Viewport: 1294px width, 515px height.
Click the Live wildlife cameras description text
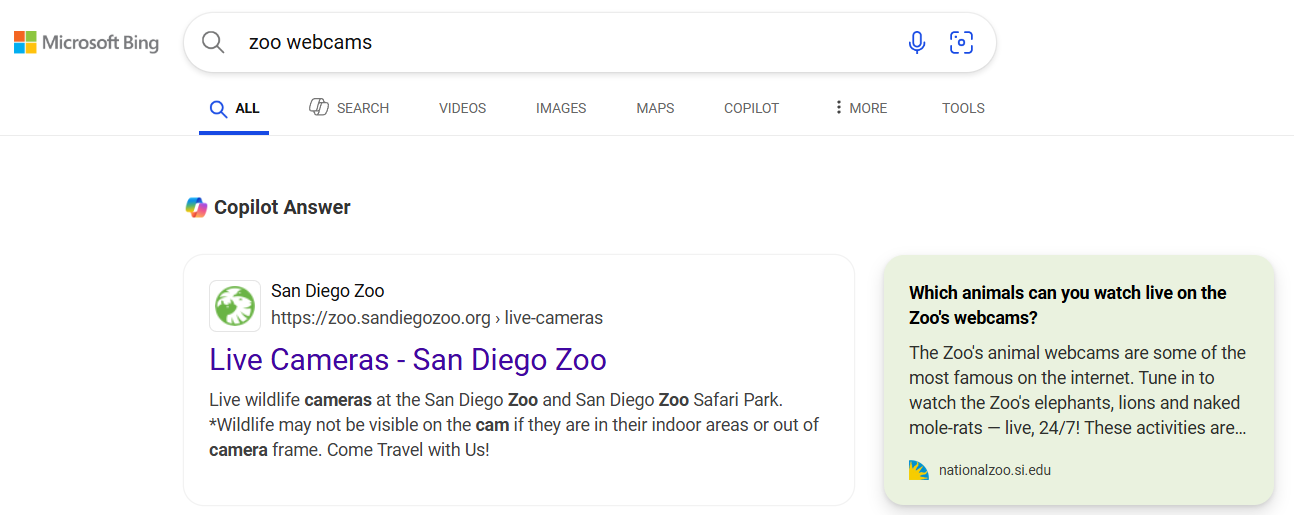[514, 425]
